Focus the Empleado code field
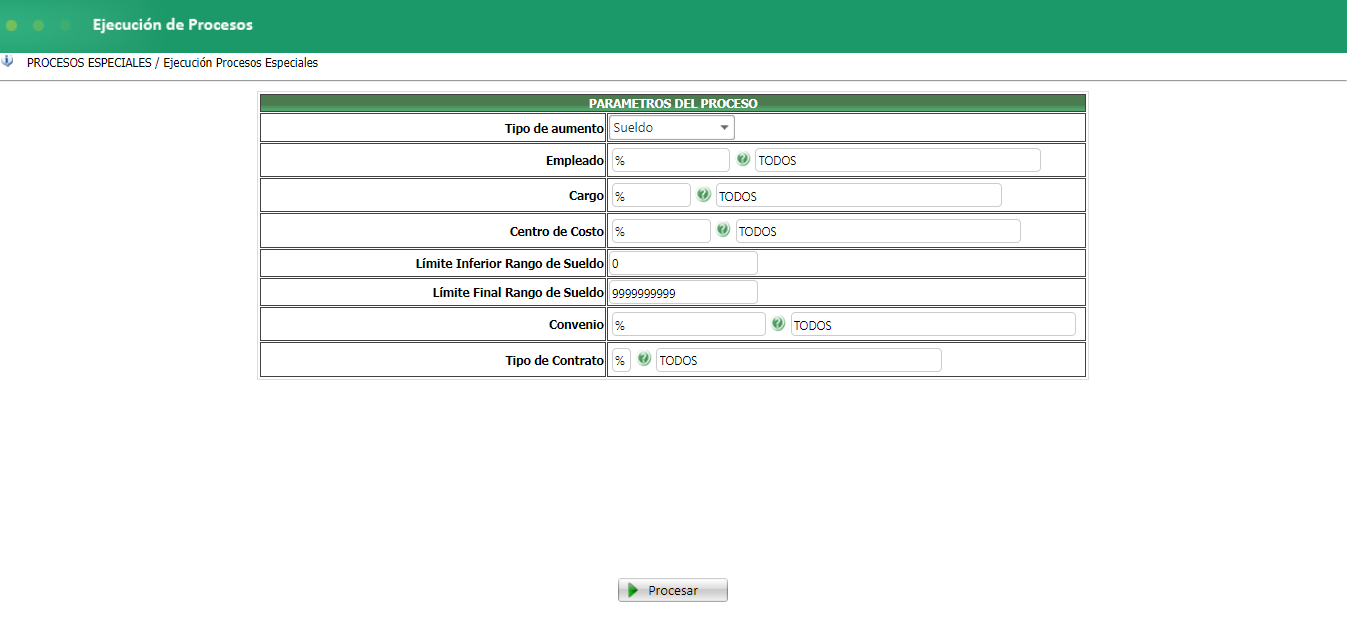 pyautogui.click(x=670, y=160)
